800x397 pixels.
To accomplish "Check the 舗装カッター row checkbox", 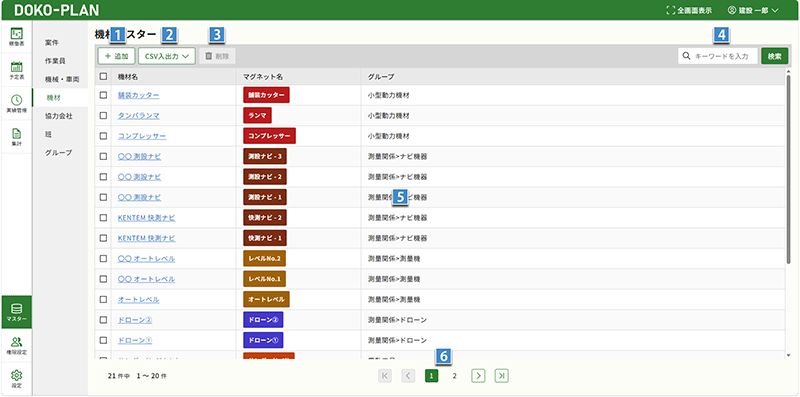I will click(104, 95).
